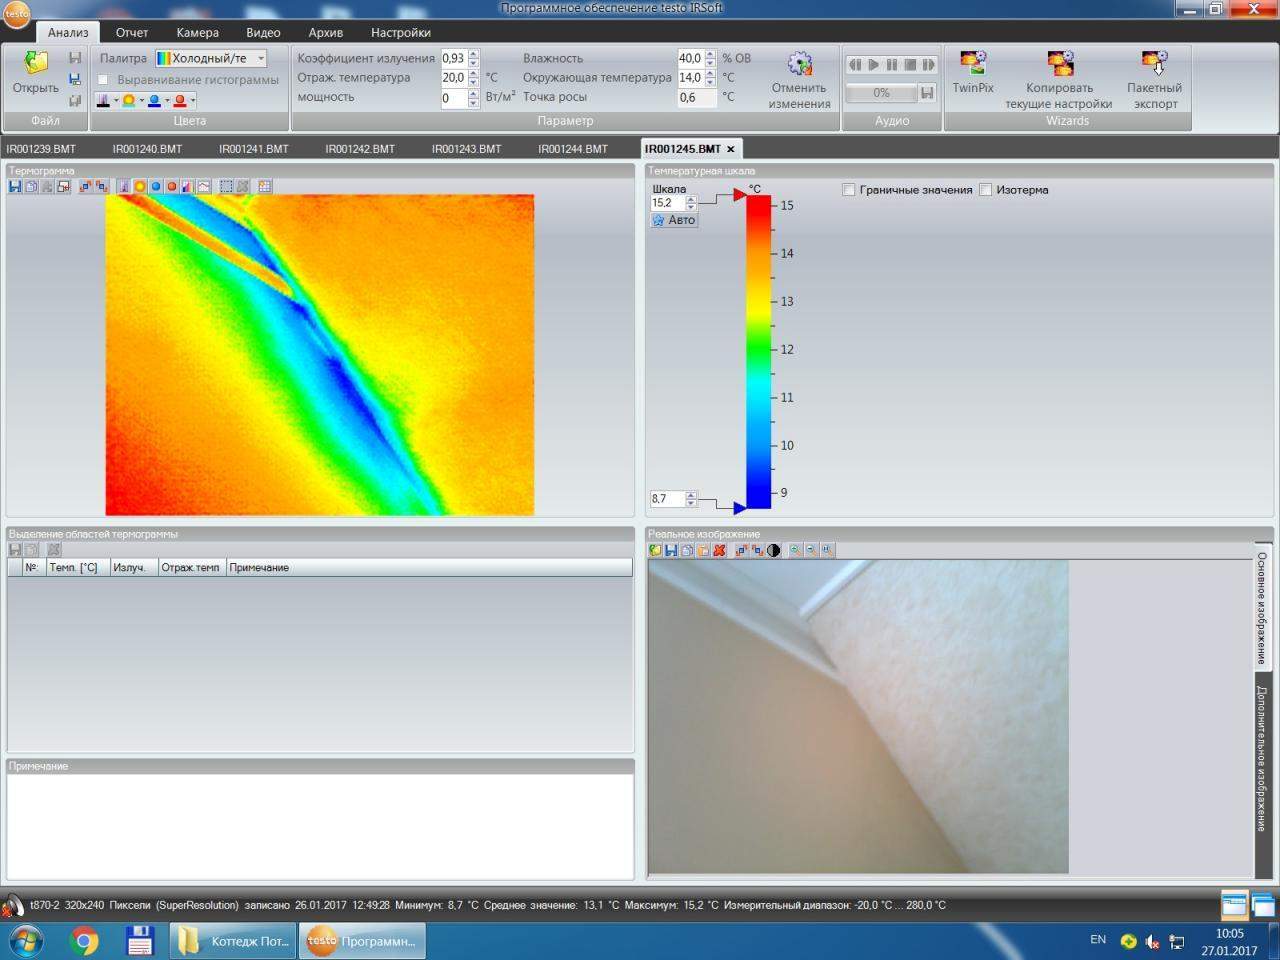Open the Палитра dropdown Холодный/те

210,58
